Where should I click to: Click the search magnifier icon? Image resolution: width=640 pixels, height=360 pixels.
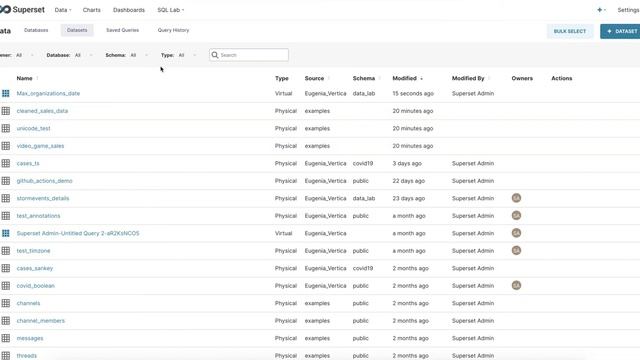(215, 55)
